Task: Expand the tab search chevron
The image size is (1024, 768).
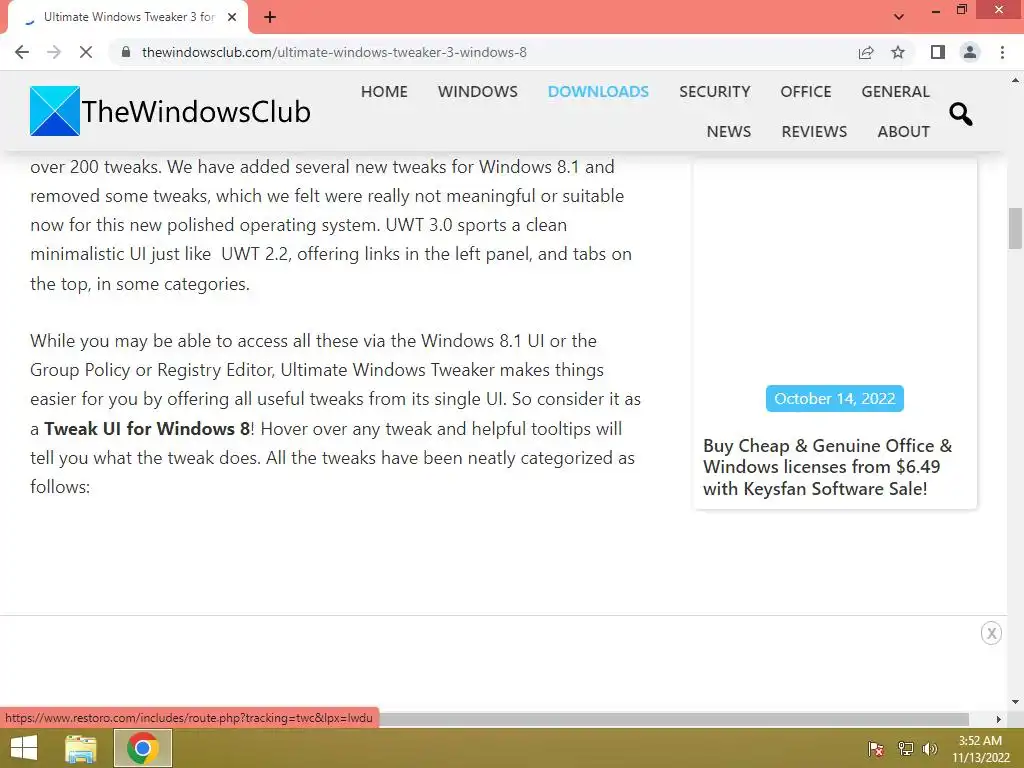Action: pos(899,17)
